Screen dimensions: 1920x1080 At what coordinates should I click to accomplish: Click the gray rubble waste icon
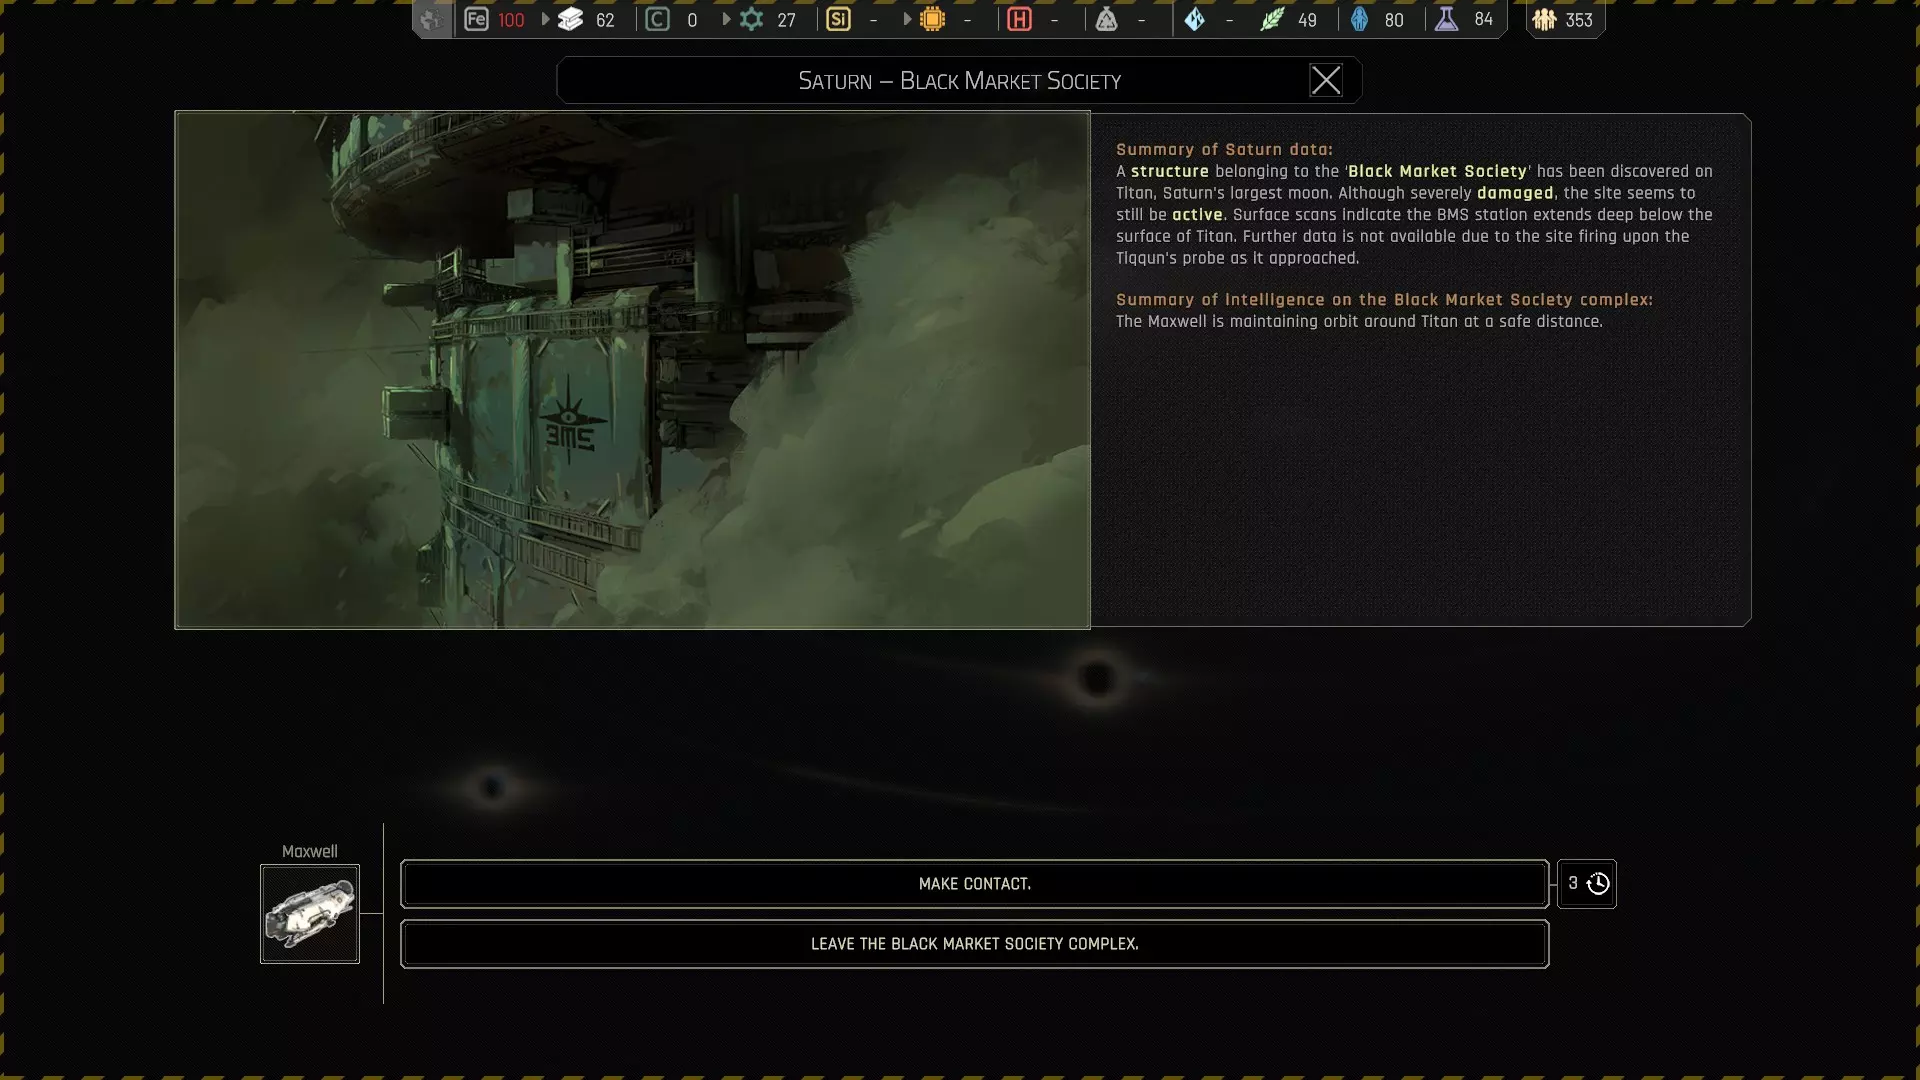click(1106, 19)
